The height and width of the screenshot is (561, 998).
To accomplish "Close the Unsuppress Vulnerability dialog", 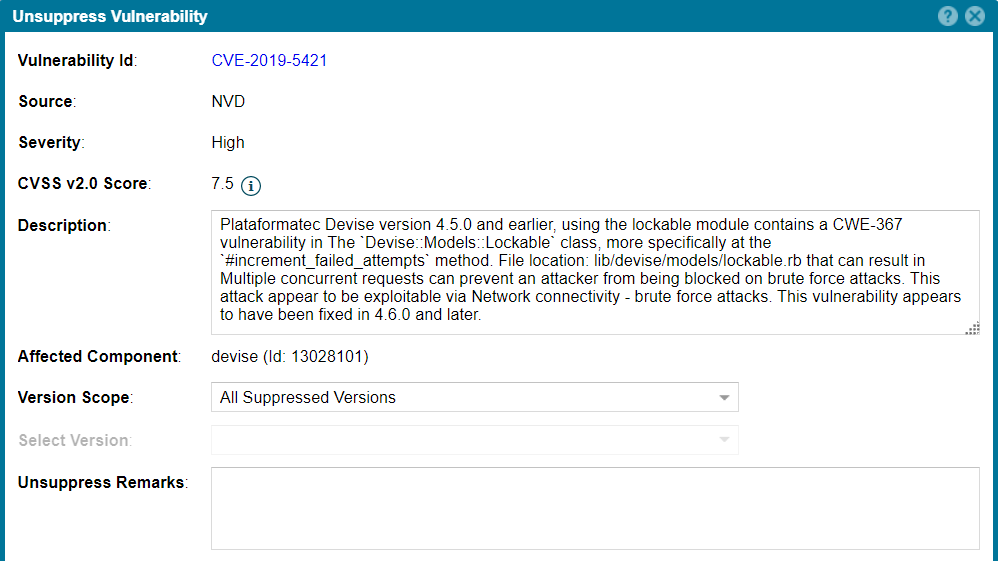I will pos(975,16).
